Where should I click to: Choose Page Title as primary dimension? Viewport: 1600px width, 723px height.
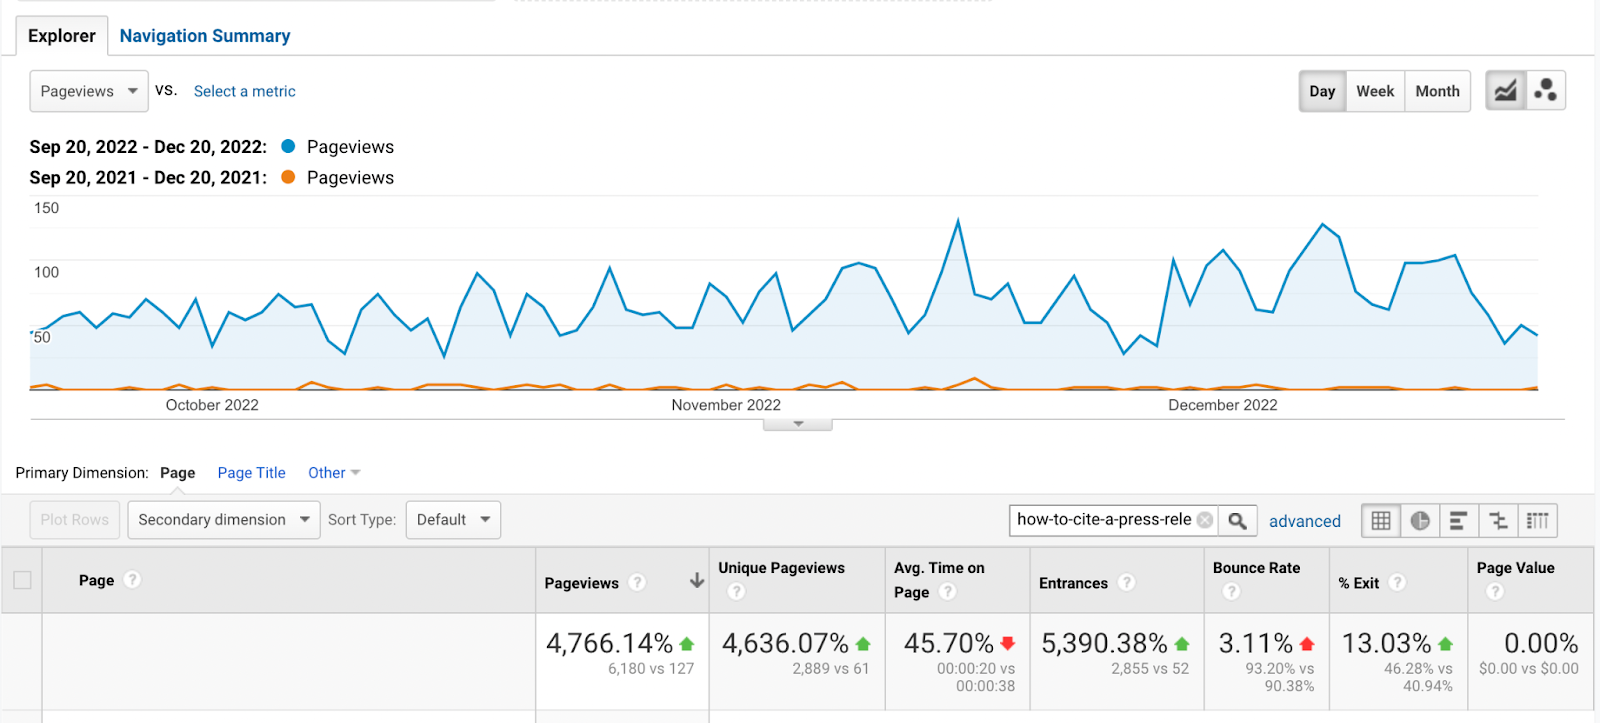pos(251,473)
